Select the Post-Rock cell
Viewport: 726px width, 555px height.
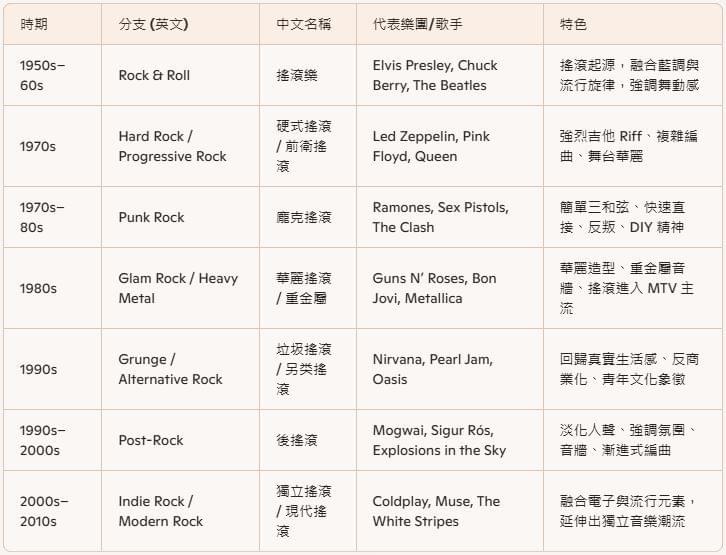[x=181, y=440]
